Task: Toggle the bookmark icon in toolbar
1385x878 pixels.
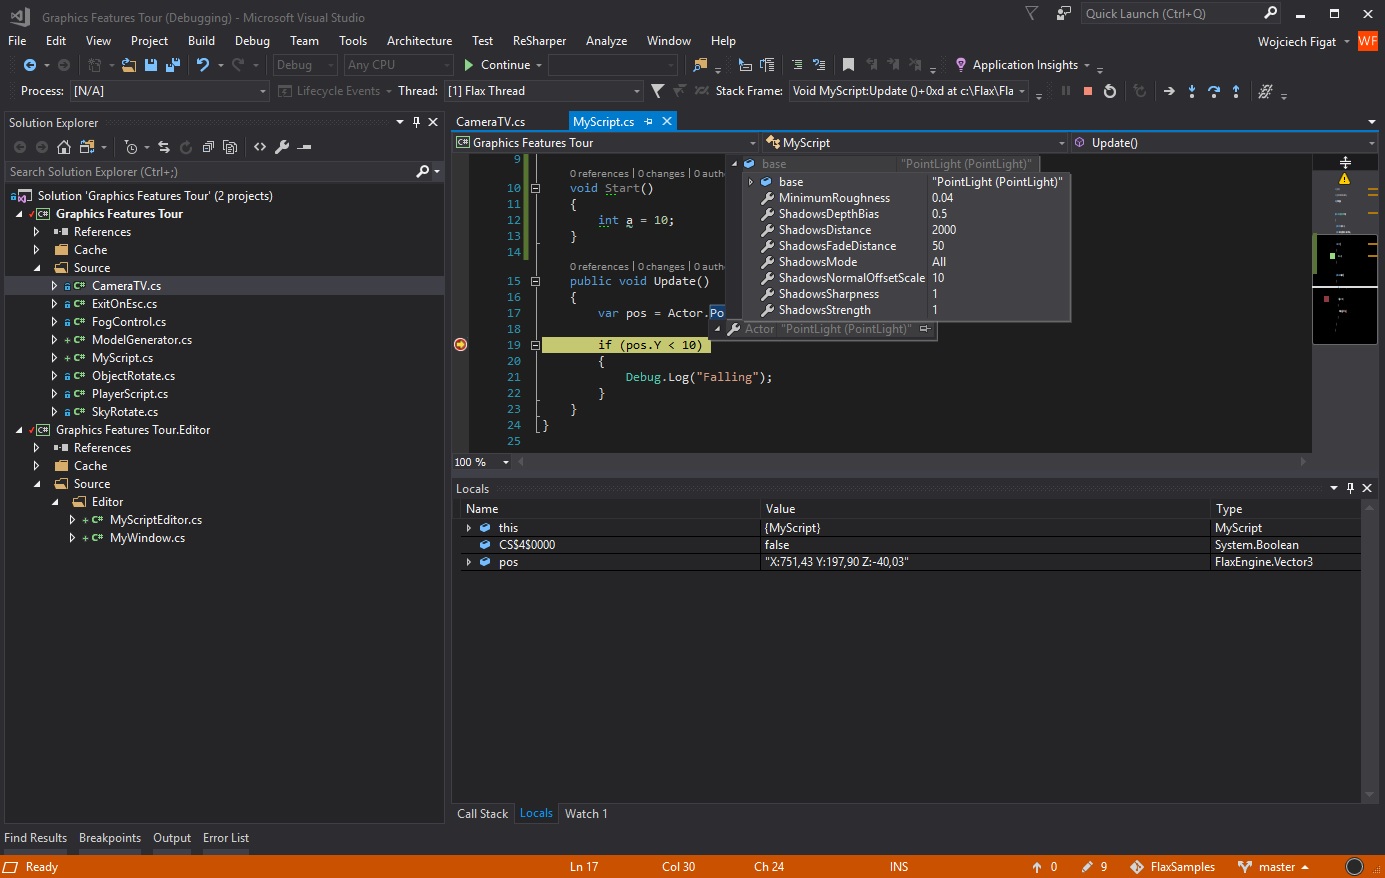Action: coord(848,65)
